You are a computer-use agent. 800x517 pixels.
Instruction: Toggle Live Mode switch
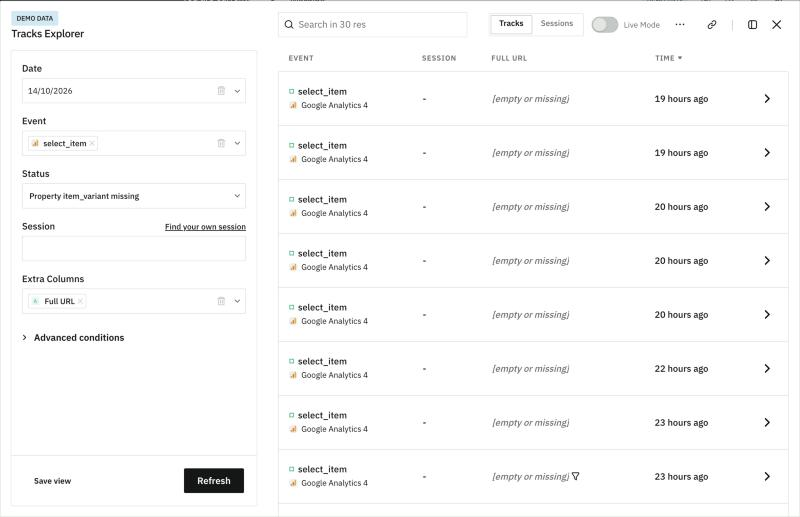pyautogui.click(x=605, y=24)
